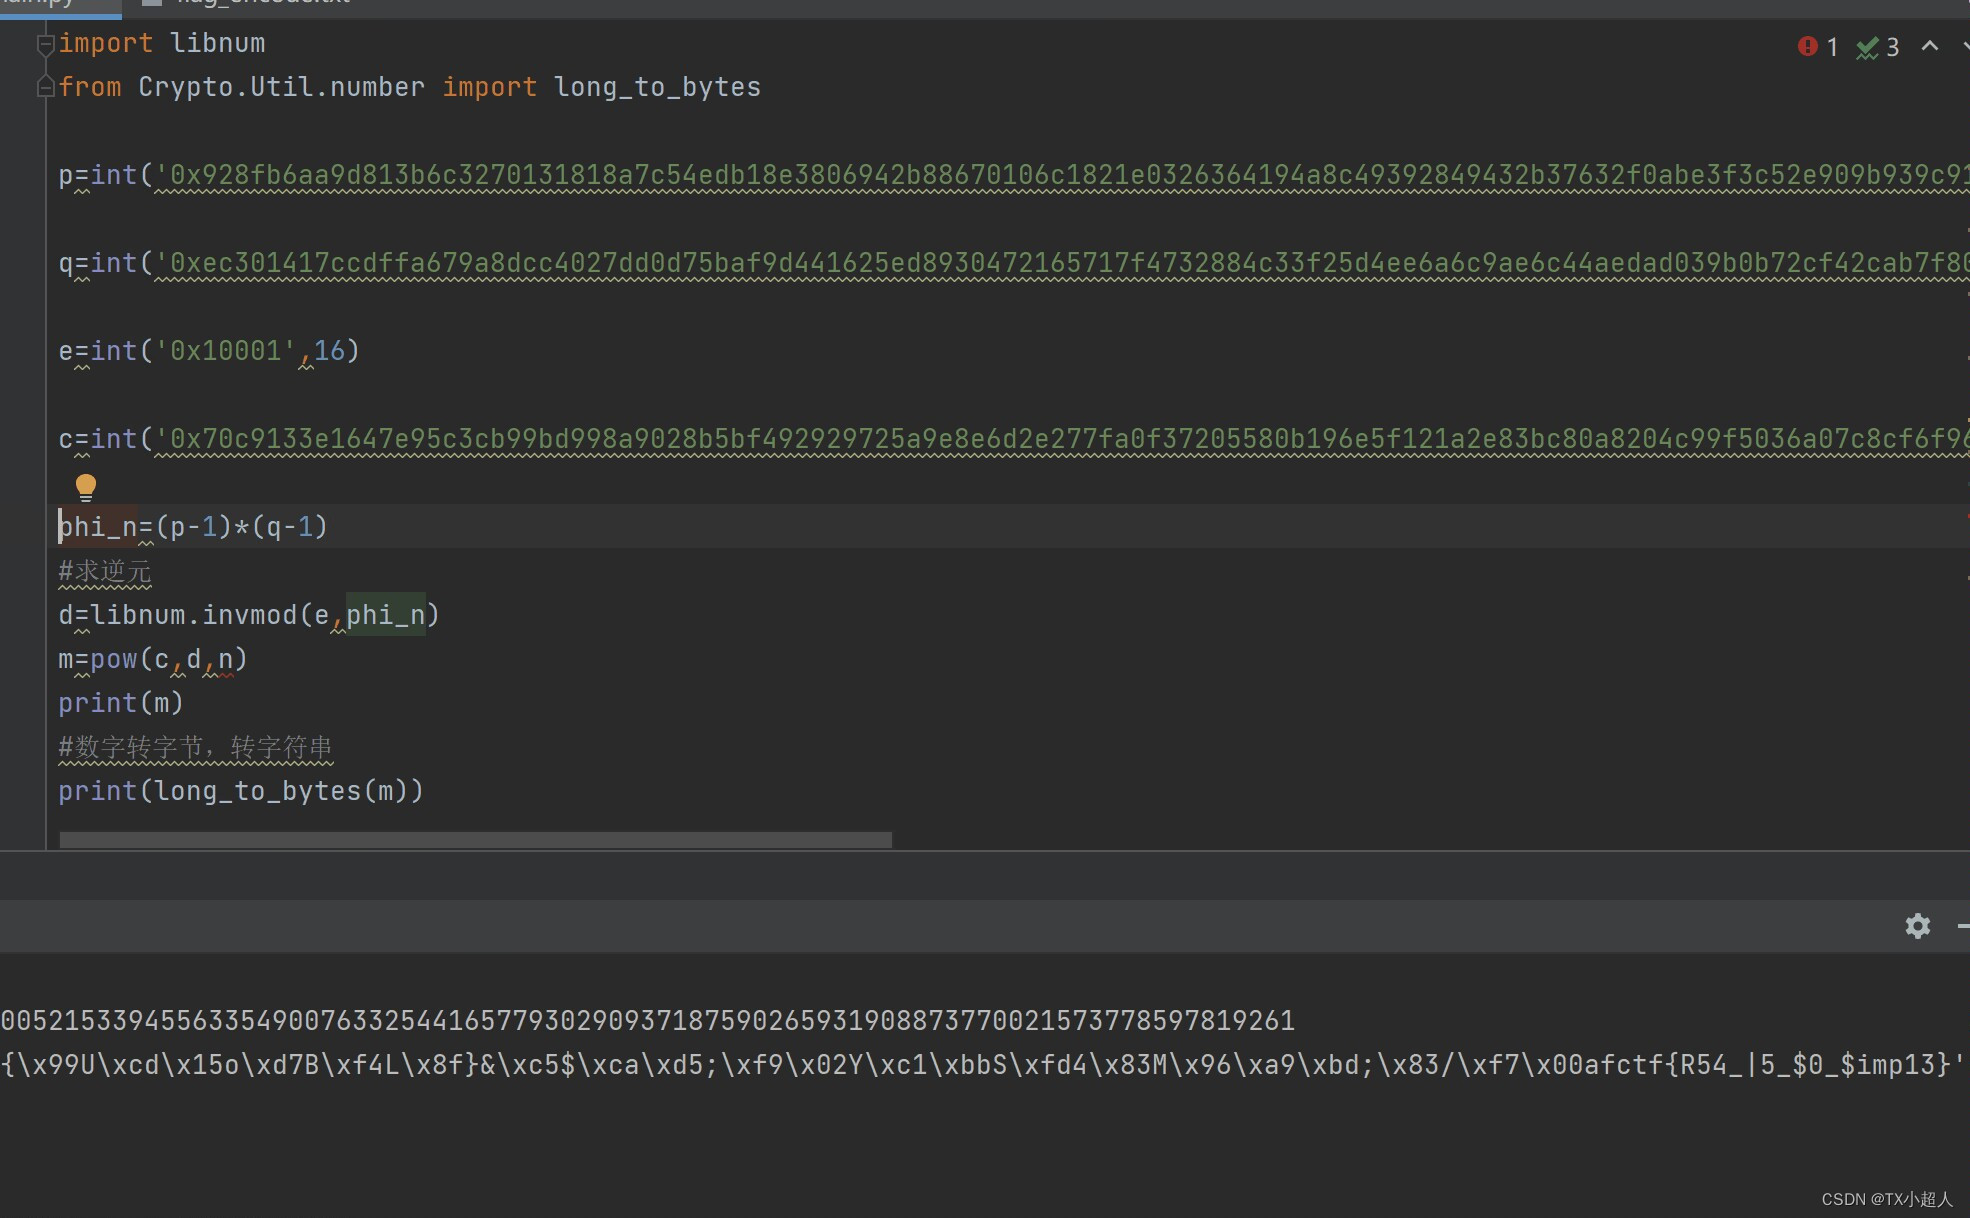
Task: Collapse the import libnum fold marker
Action: pyautogui.click(x=44, y=44)
